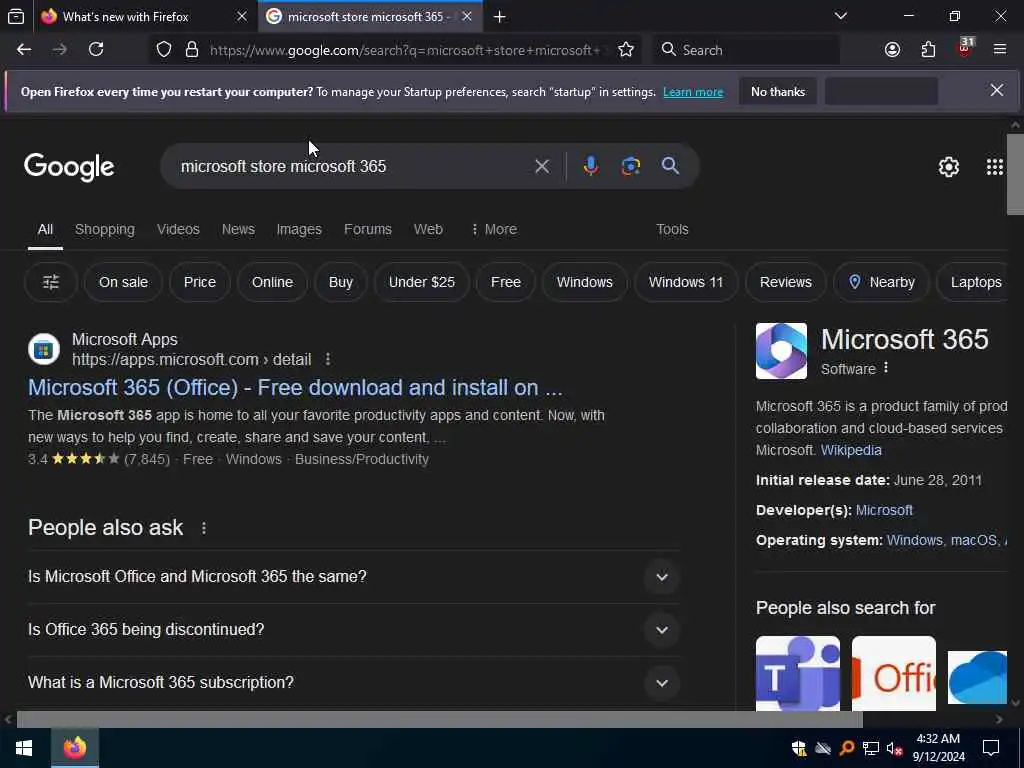Show site security lock information

pos(192,50)
